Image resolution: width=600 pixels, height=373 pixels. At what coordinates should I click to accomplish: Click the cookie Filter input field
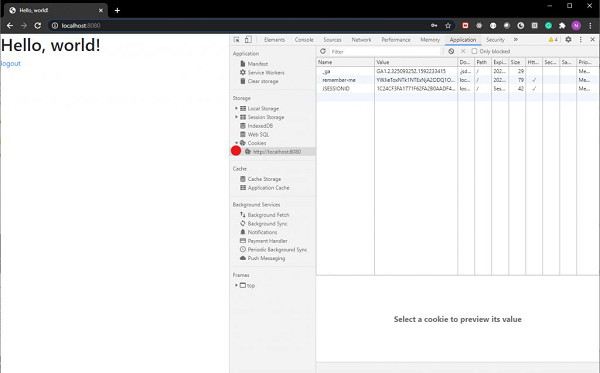[385, 51]
